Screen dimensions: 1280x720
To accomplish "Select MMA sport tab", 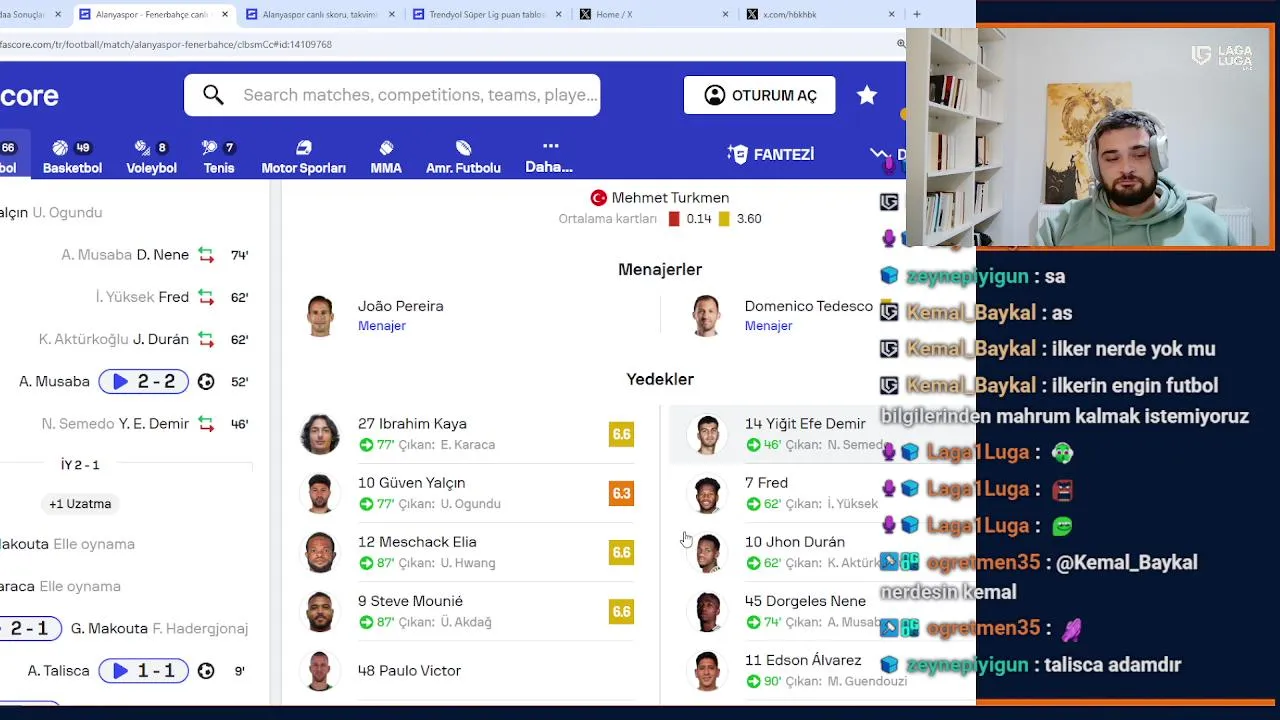I will [x=386, y=157].
